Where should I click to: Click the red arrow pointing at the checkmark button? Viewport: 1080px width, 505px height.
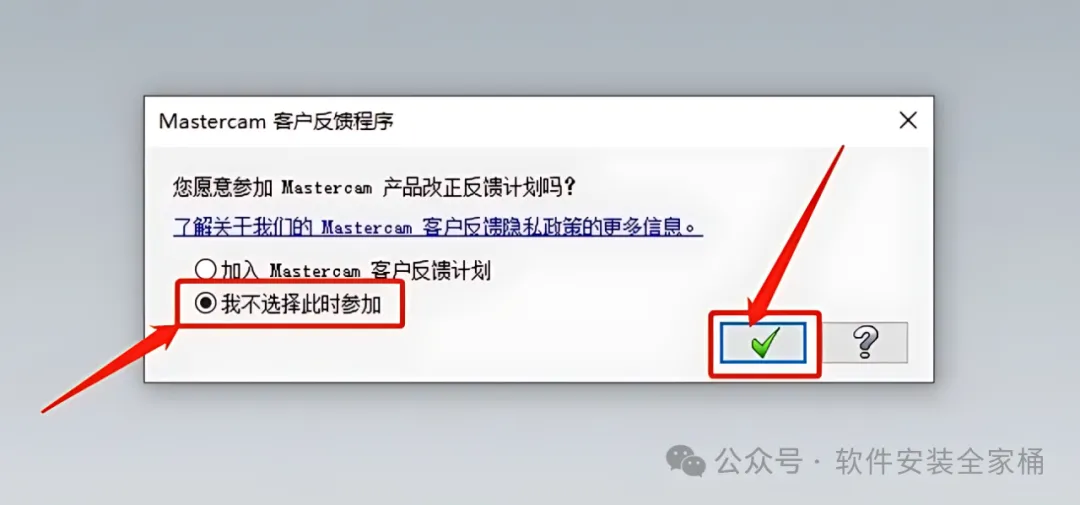pos(797,234)
